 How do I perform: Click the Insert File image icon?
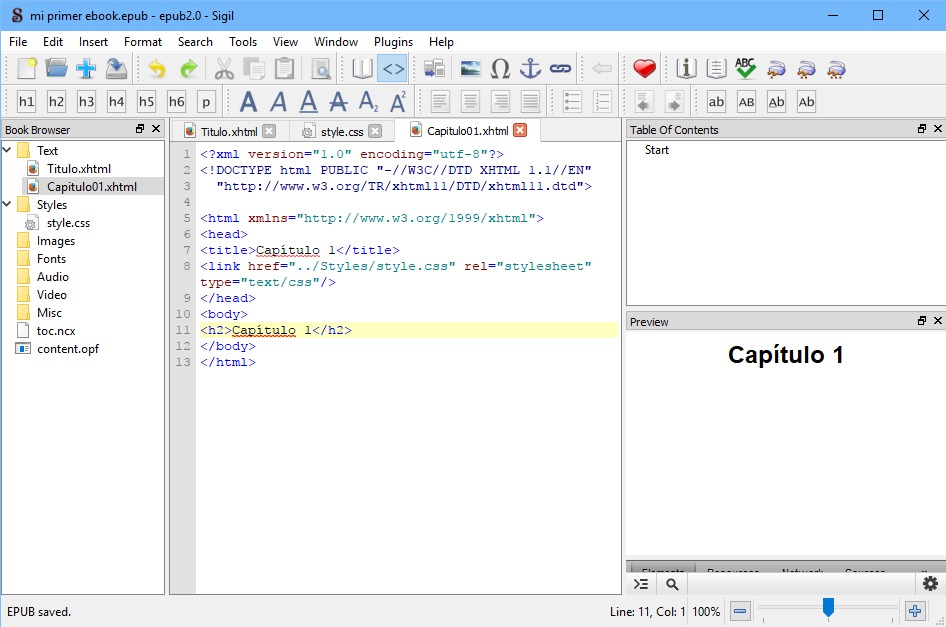tap(470, 69)
